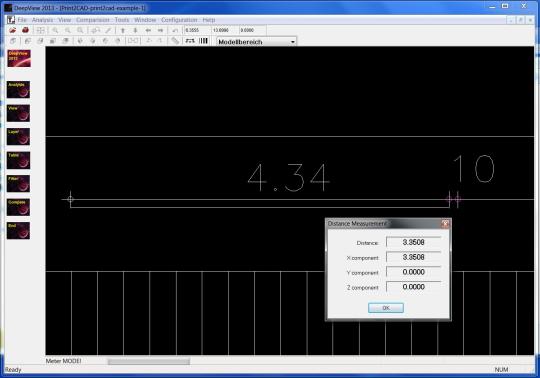Click the Z component value field
Image resolution: width=540 pixels, height=378 pixels.
[414, 287]
